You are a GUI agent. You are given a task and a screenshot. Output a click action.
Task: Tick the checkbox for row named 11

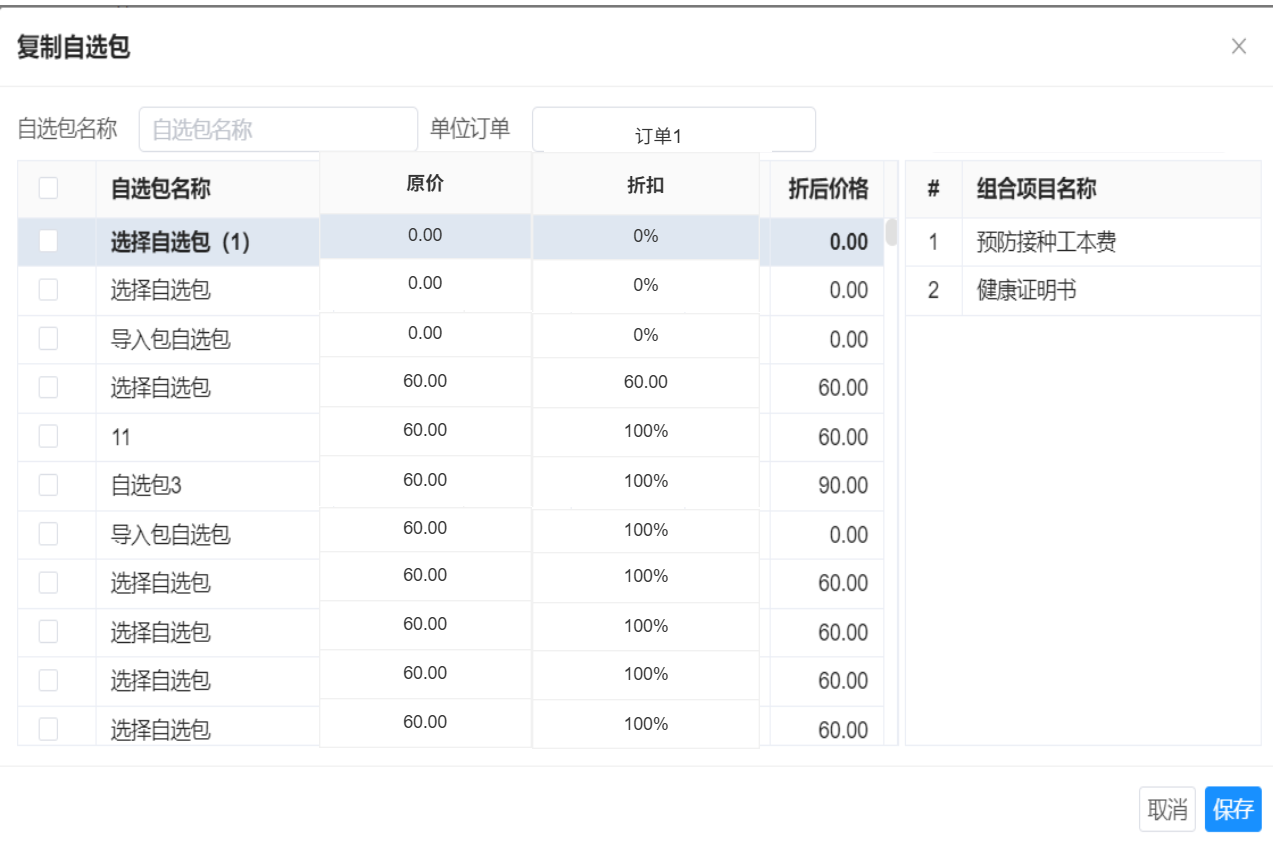(48, 436)
